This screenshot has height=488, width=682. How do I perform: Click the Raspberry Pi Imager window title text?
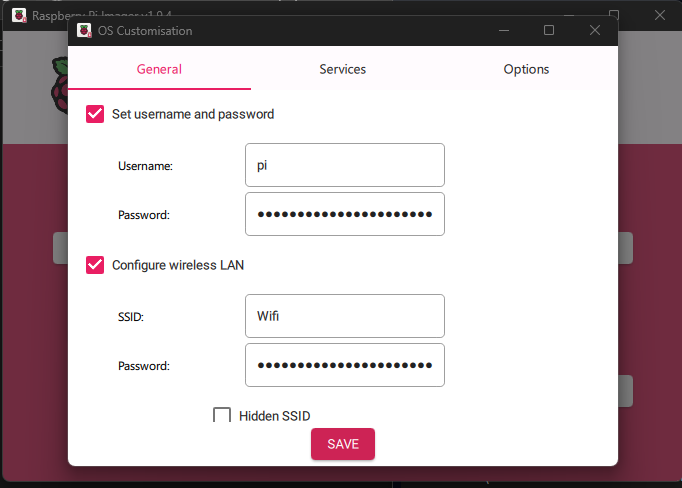click(x=102, y=16)
